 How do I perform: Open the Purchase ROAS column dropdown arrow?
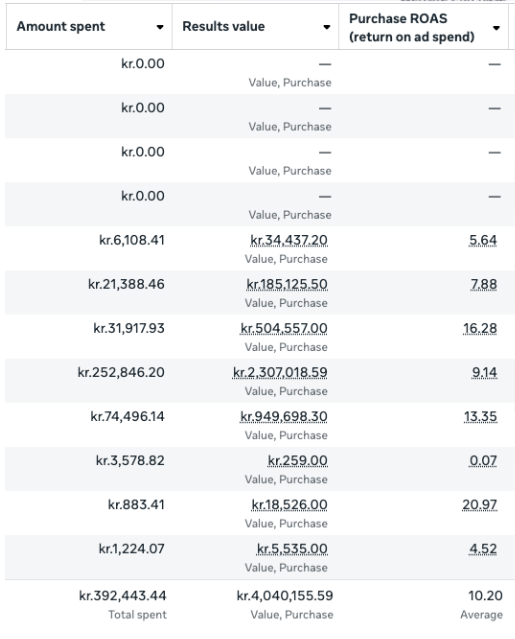(496, 28)
